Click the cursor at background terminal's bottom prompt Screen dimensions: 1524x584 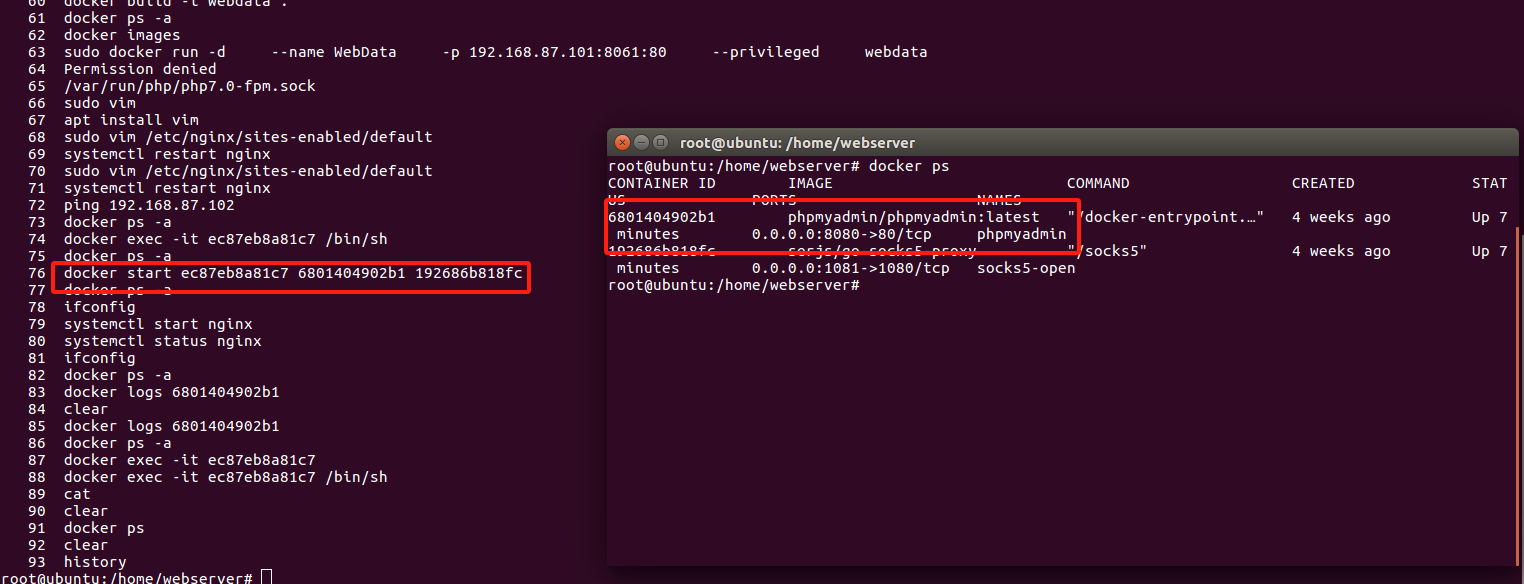(x=265, y=578)
